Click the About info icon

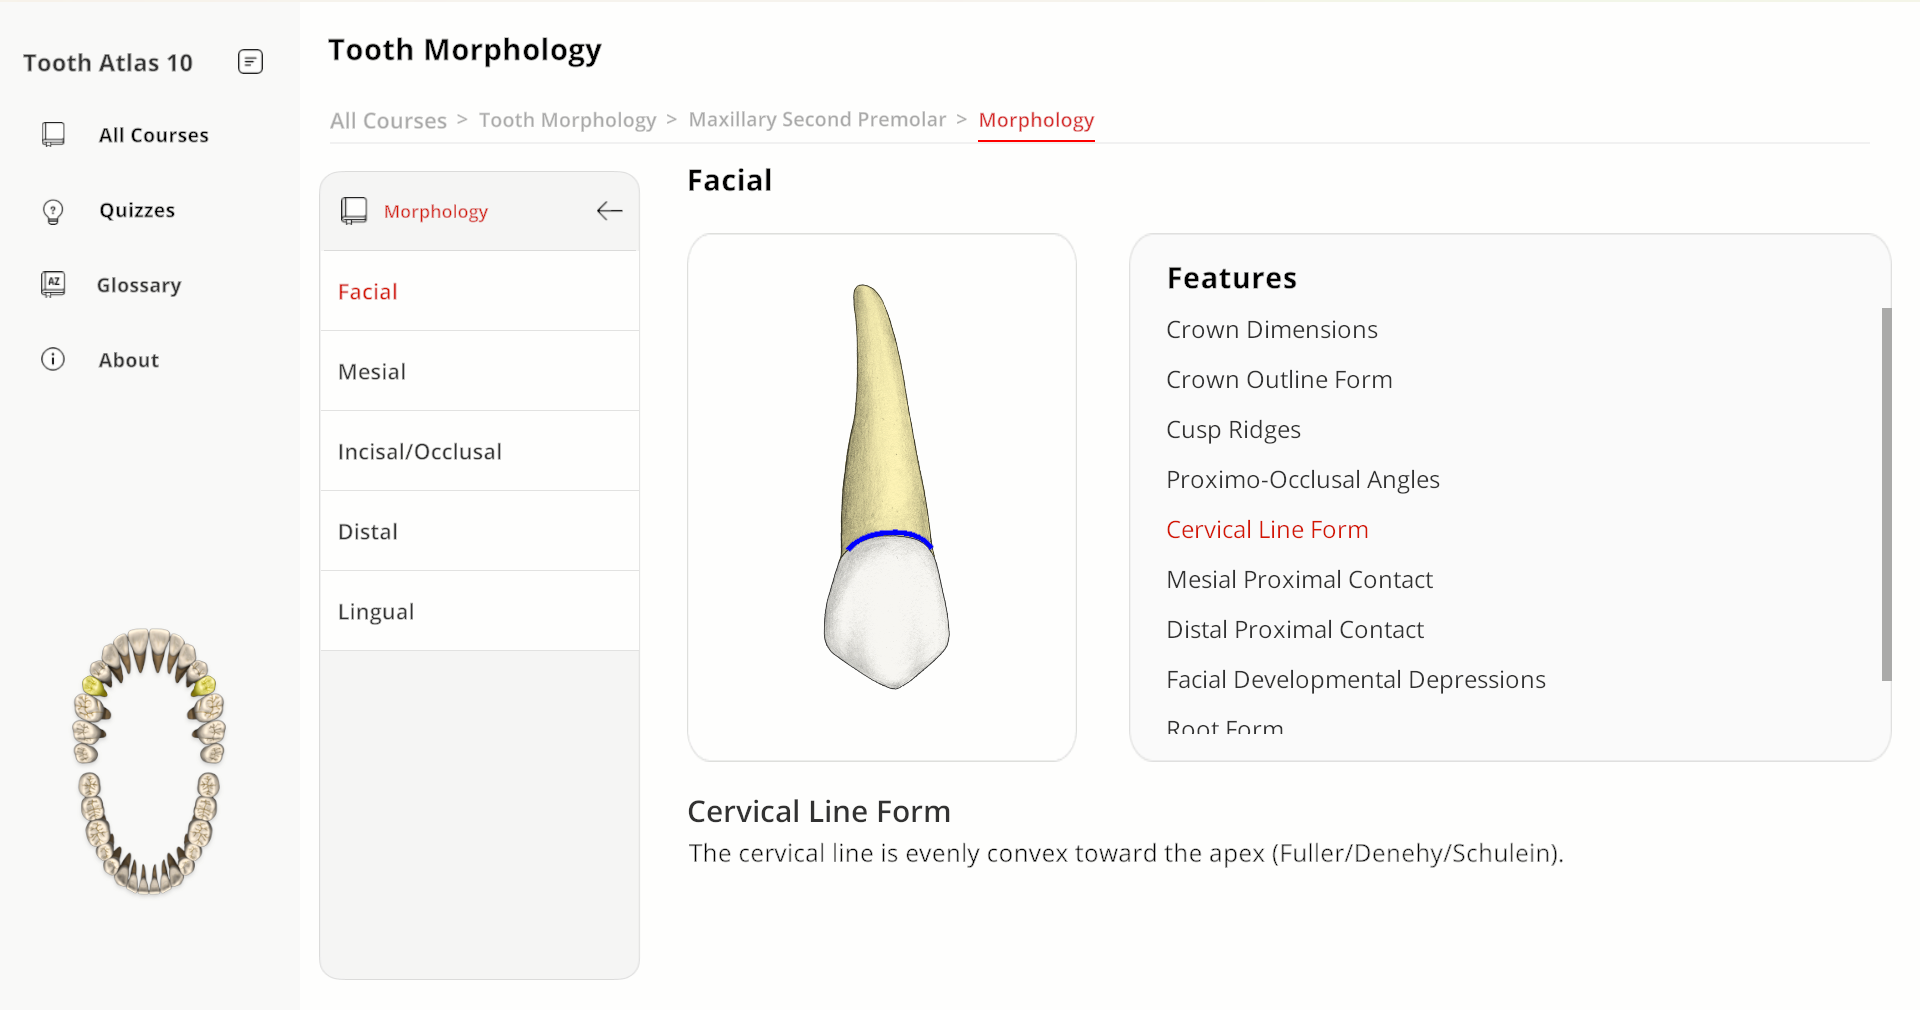[x=53, y=360]
